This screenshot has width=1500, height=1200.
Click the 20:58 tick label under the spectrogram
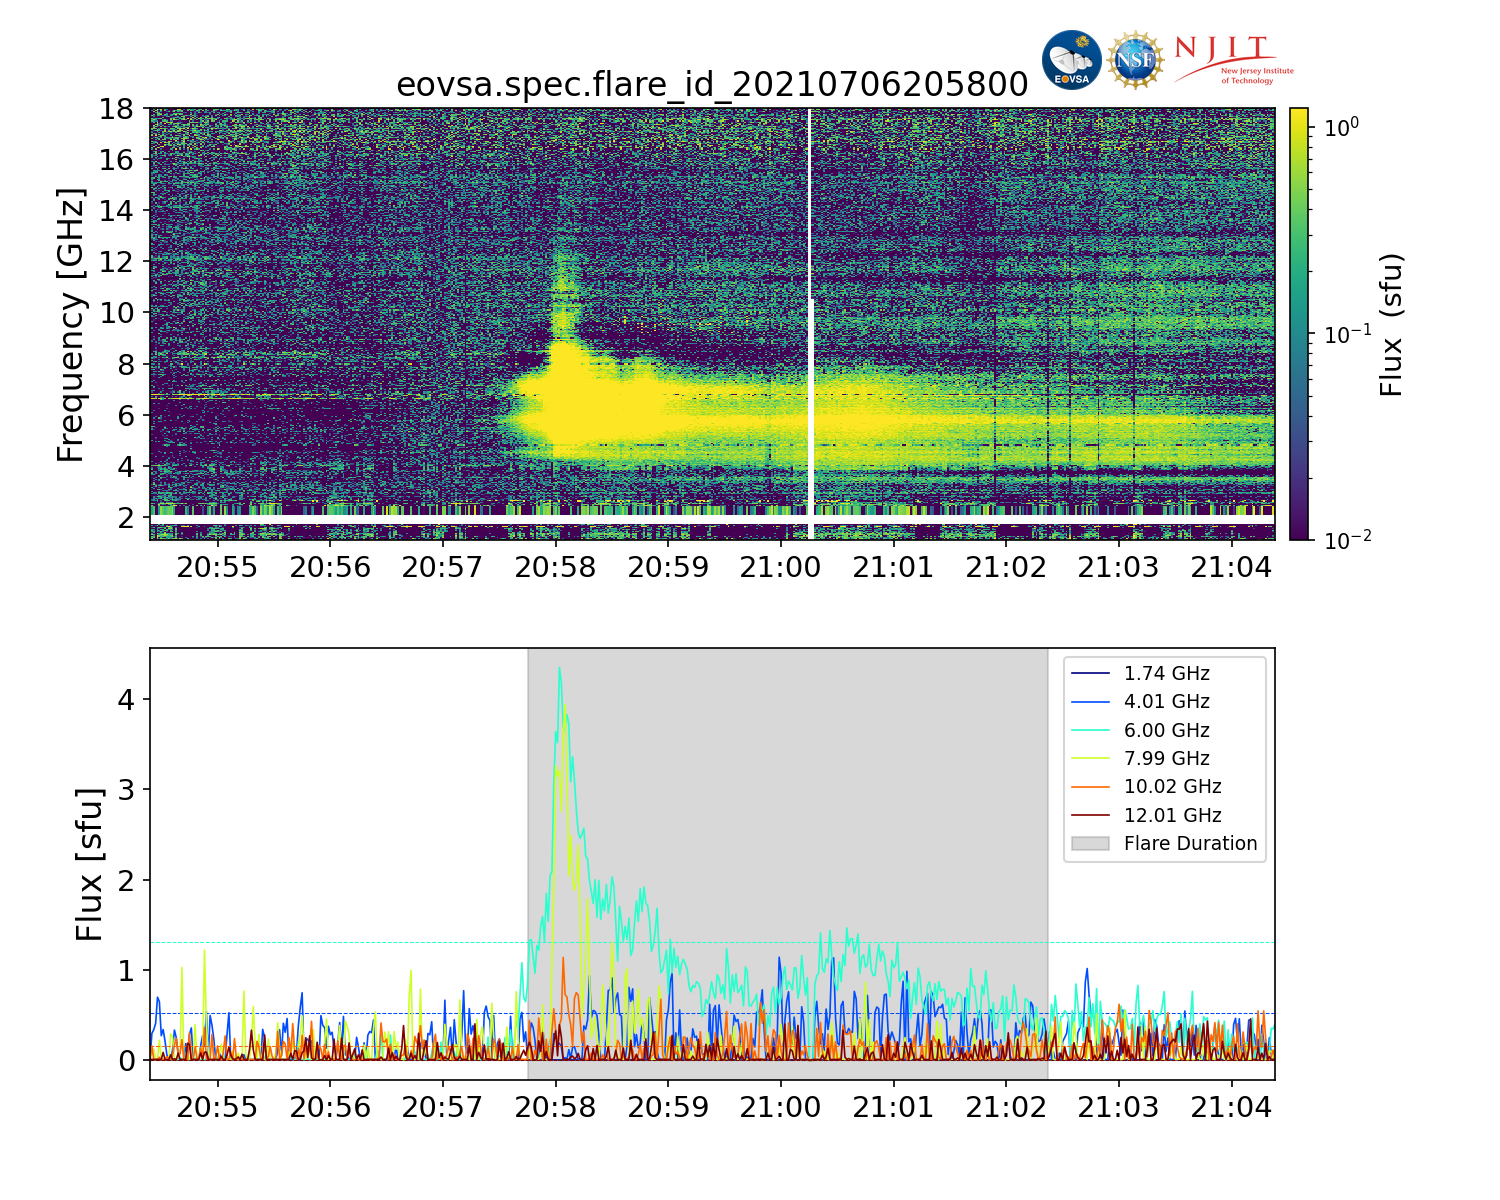555,568
